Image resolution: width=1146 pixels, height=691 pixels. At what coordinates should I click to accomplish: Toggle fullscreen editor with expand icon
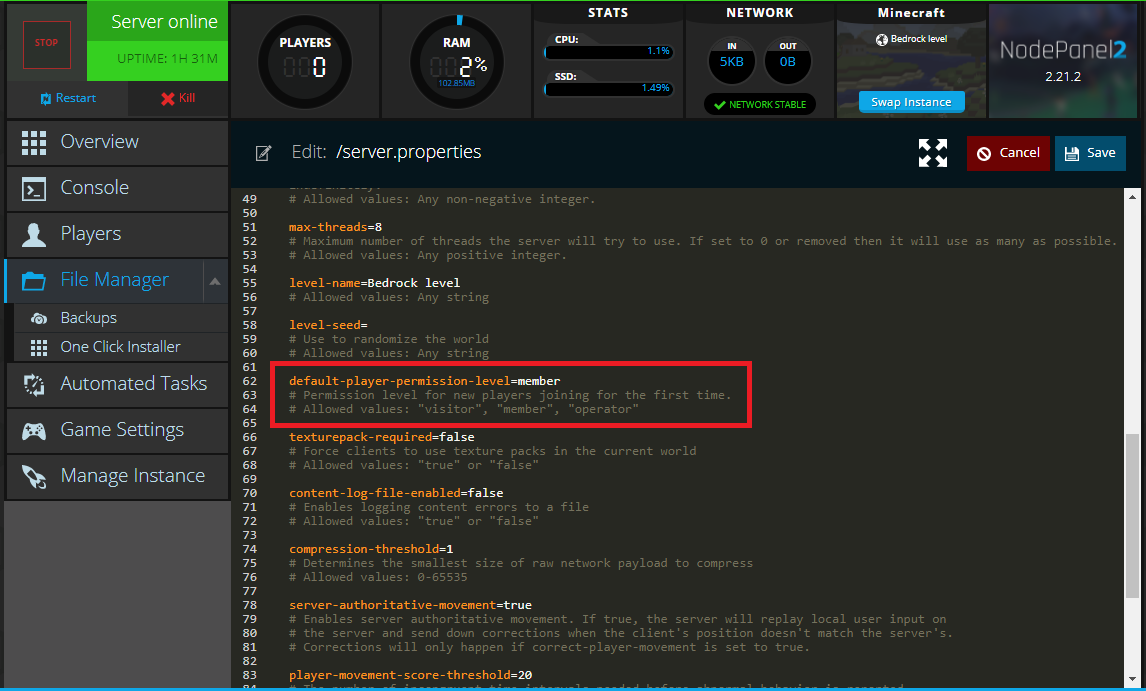(x=932, y=153)
